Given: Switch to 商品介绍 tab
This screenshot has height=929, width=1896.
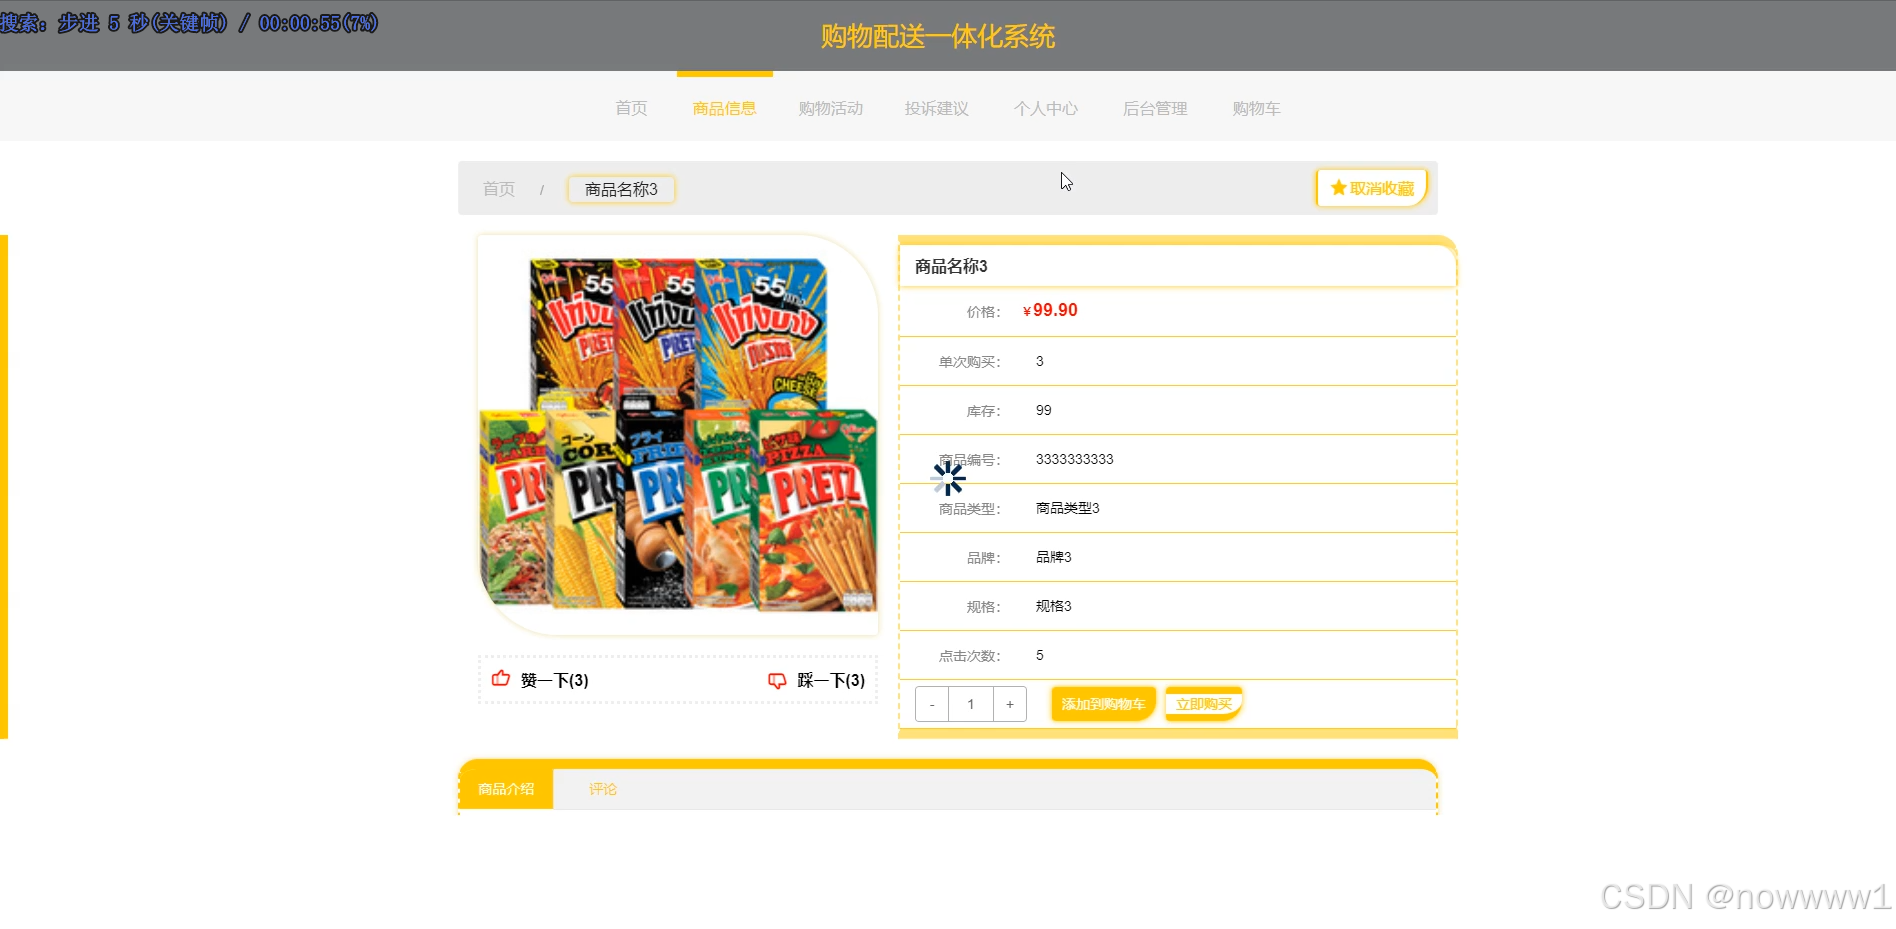Looking at the screenshot, I should (506, 789).
